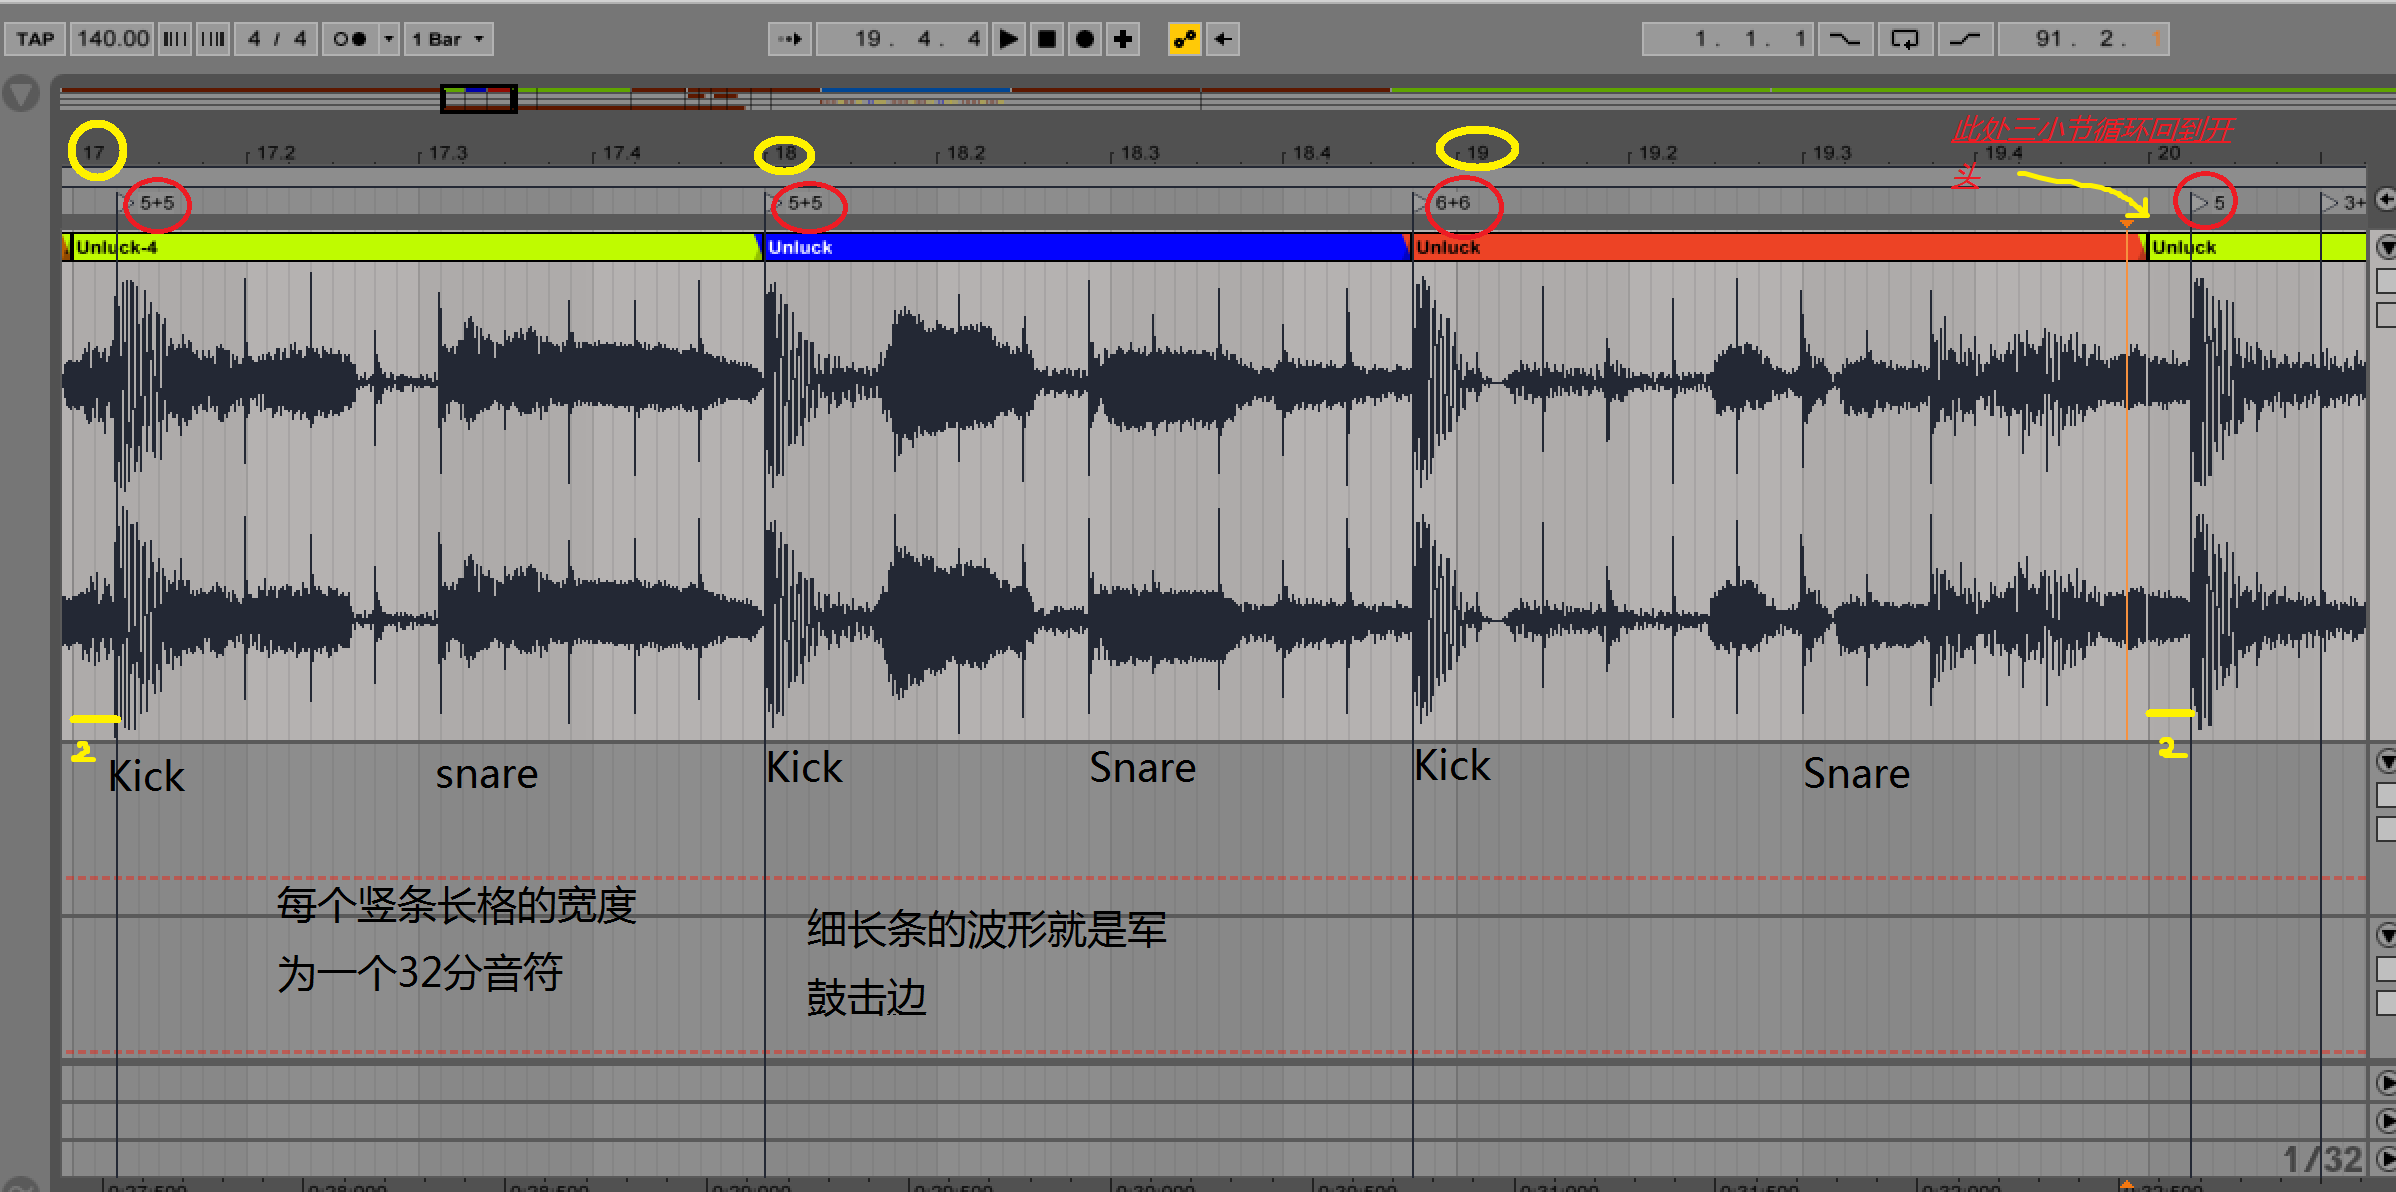Viewport: 2396px width, 1192px height.
Task: Open the 1 Bar quantization dropdown
Action: 448,39
